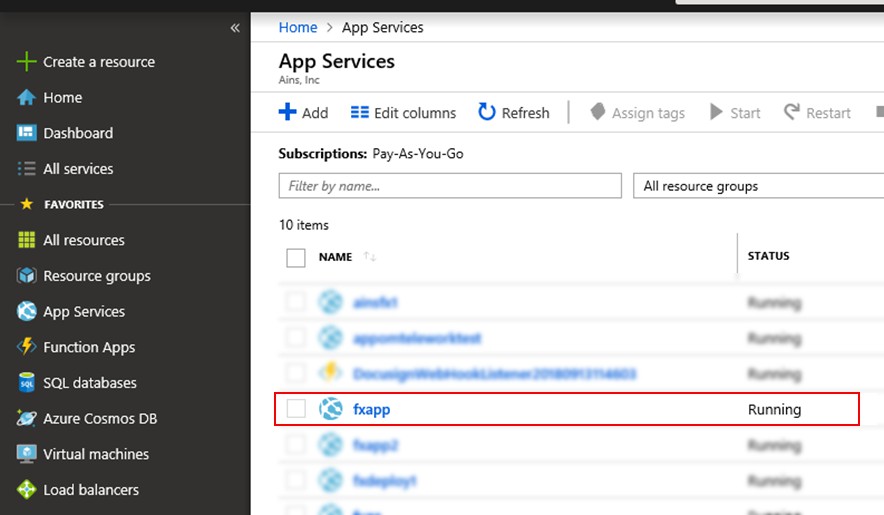Image resolution: width=884 pixels, height=515 pixels.
Task: Click the Azure Cosmos DB planet icon
Action: (26, 418)
